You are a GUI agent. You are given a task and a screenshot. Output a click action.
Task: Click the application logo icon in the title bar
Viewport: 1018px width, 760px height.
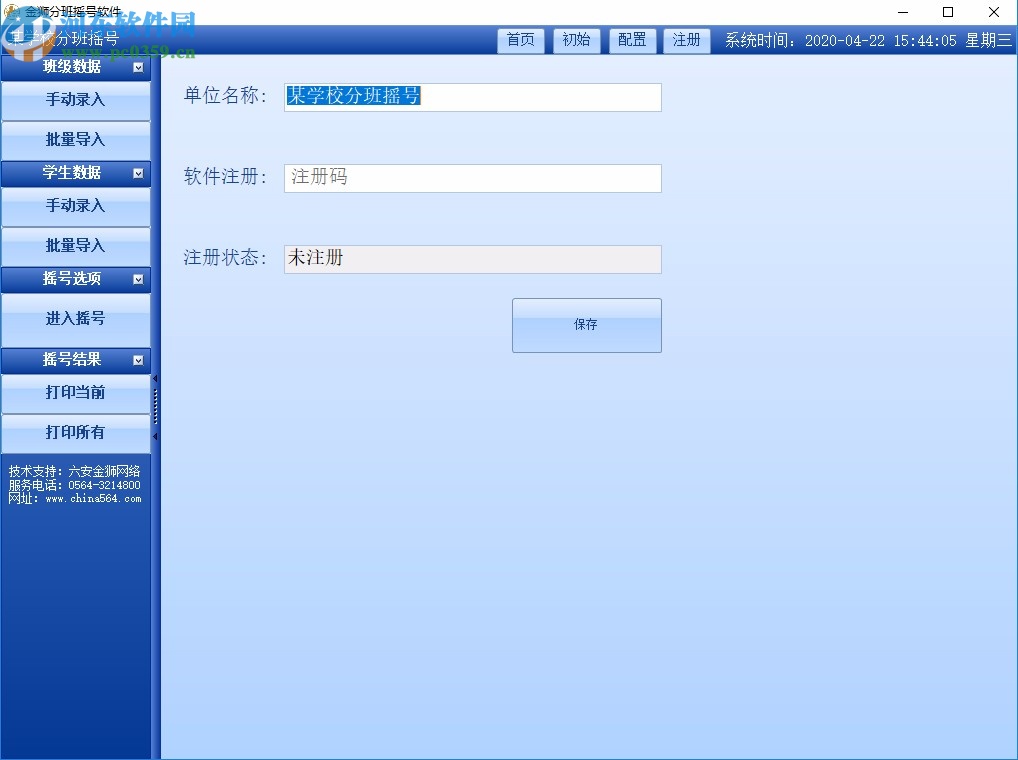coord(12,10)
